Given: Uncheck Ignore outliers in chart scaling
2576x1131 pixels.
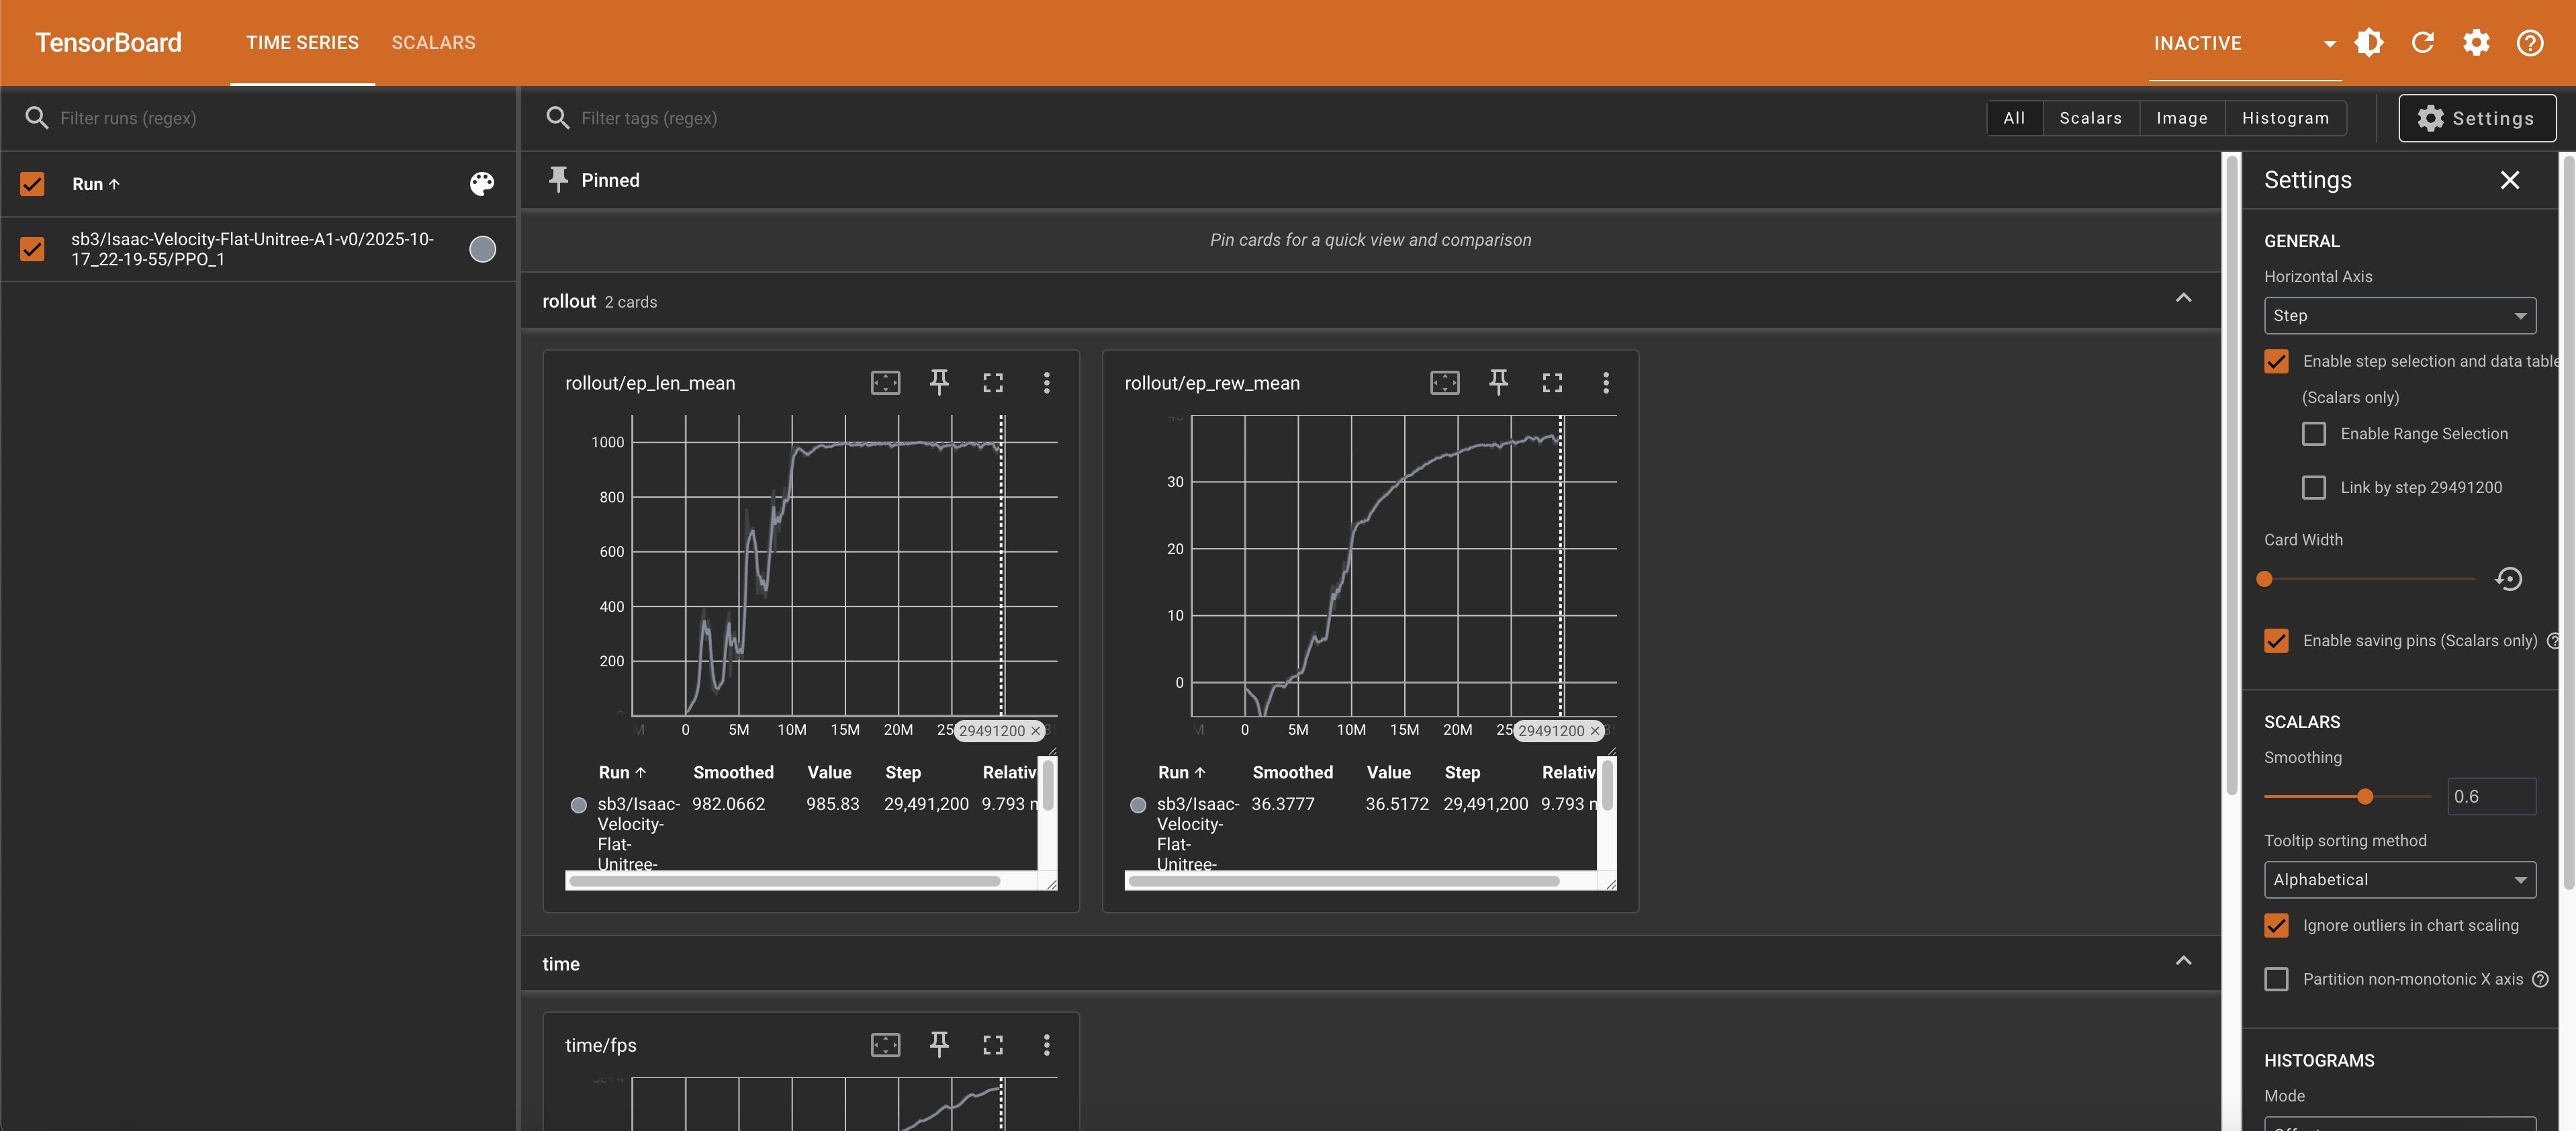Looking at the screenshot, I should tap(2276, 925).
